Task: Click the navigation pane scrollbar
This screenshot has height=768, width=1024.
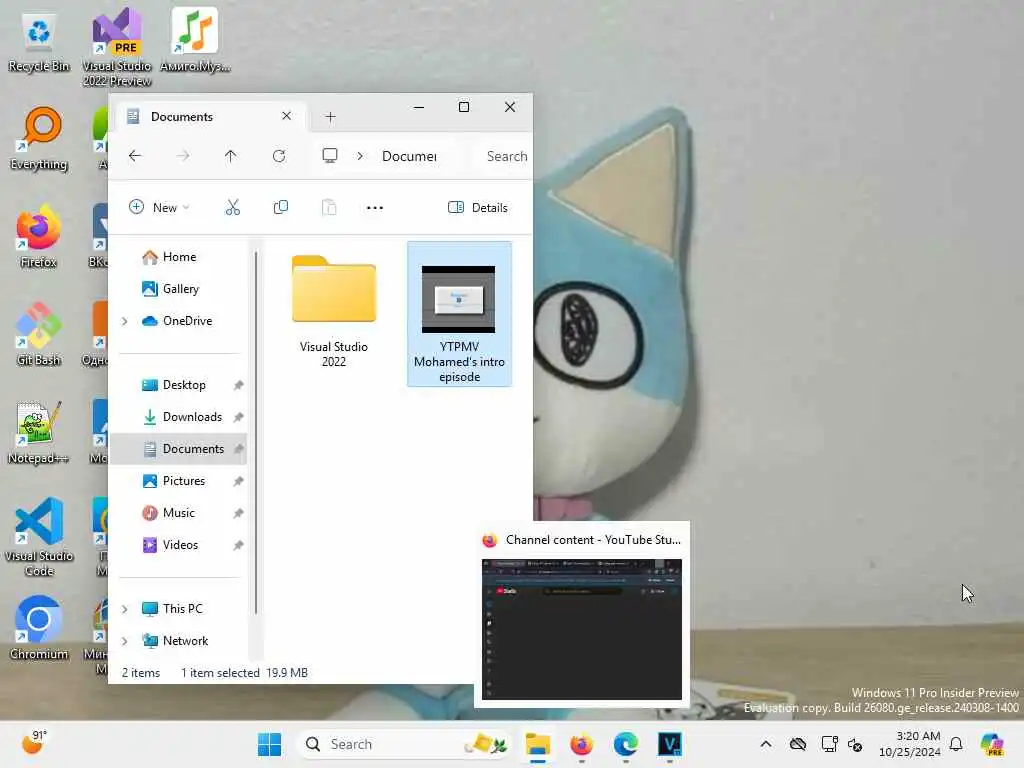Action: [x=256, y=432]
